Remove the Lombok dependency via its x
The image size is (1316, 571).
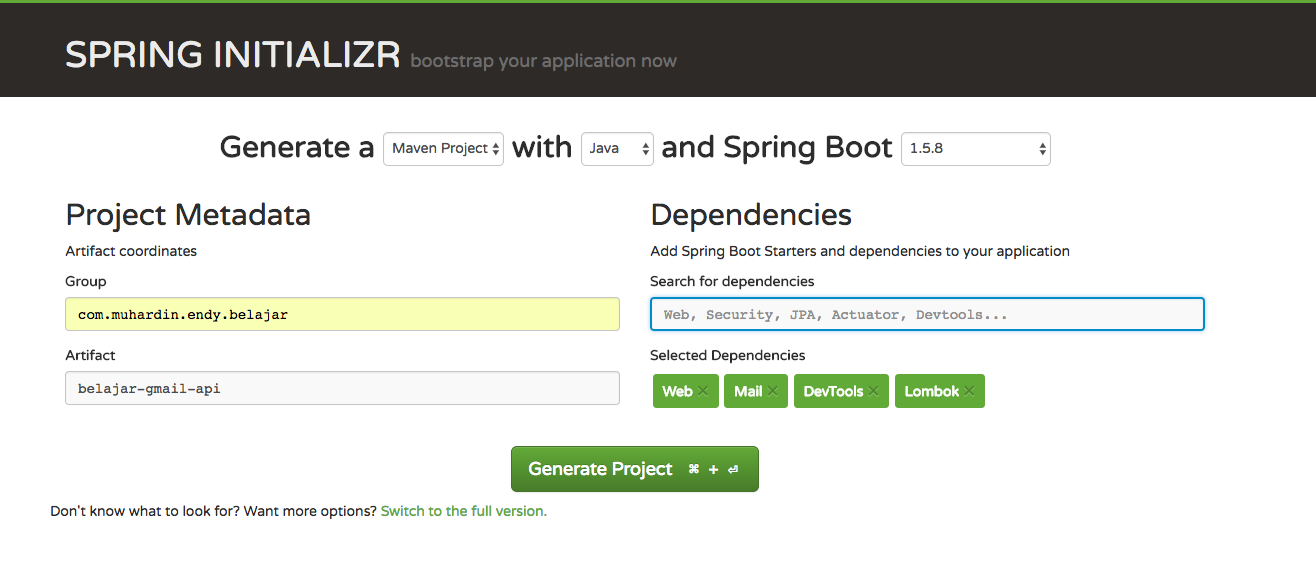coord(969,391)
